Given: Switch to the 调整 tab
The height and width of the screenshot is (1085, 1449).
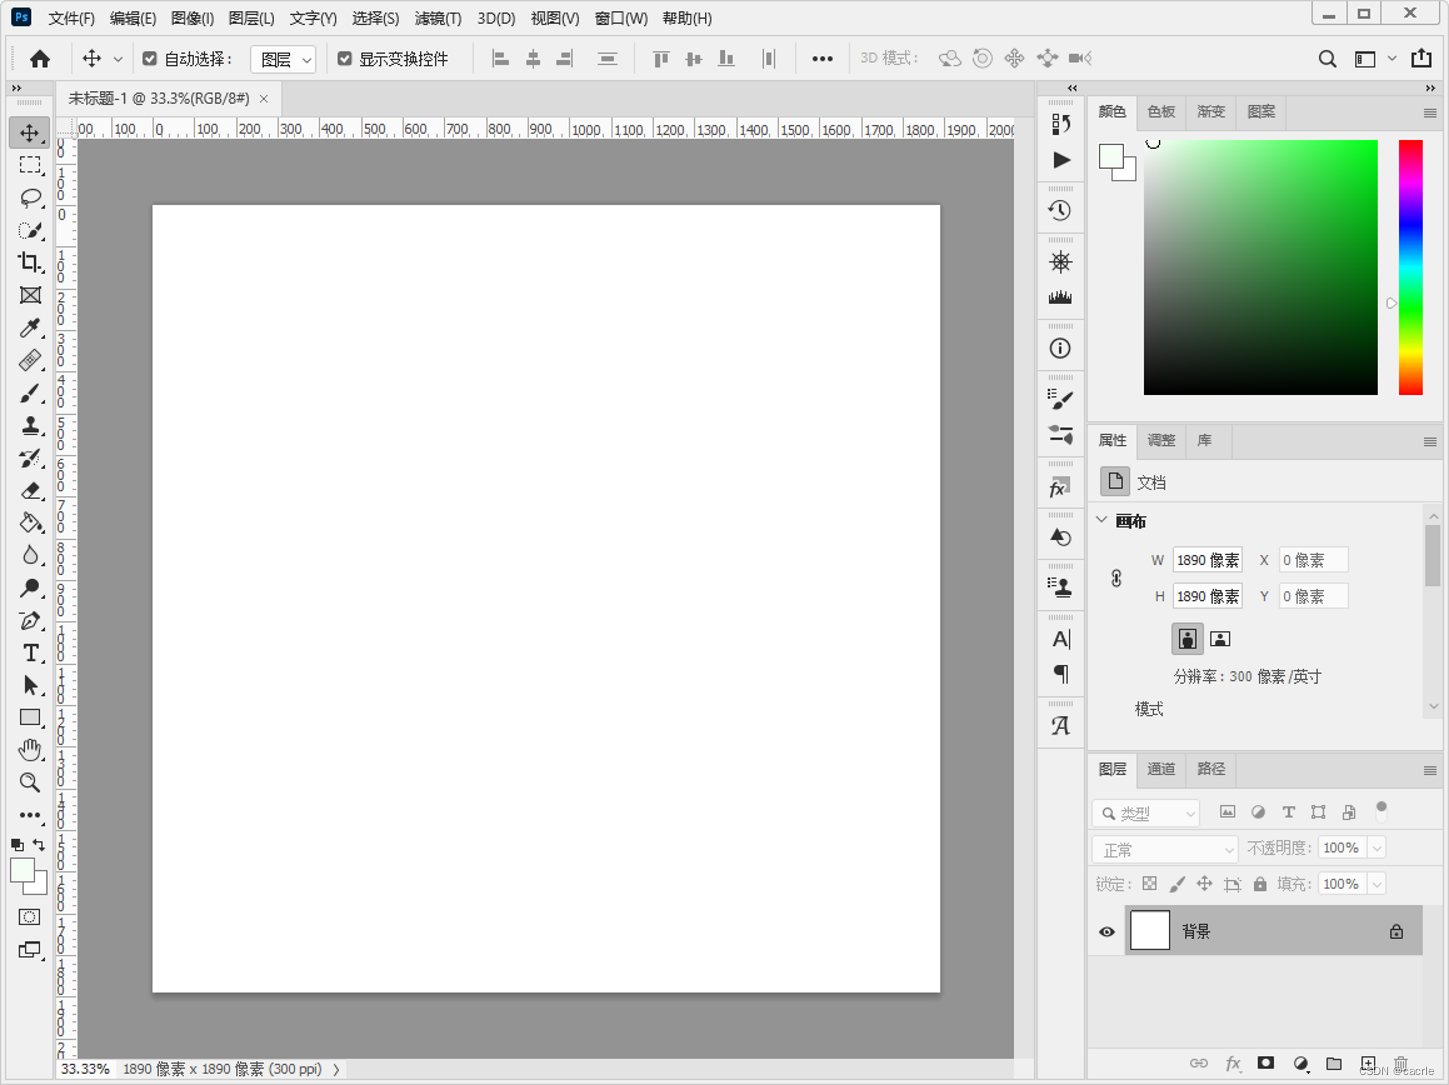Looking at the screenshot, I should click(1161, 440).
